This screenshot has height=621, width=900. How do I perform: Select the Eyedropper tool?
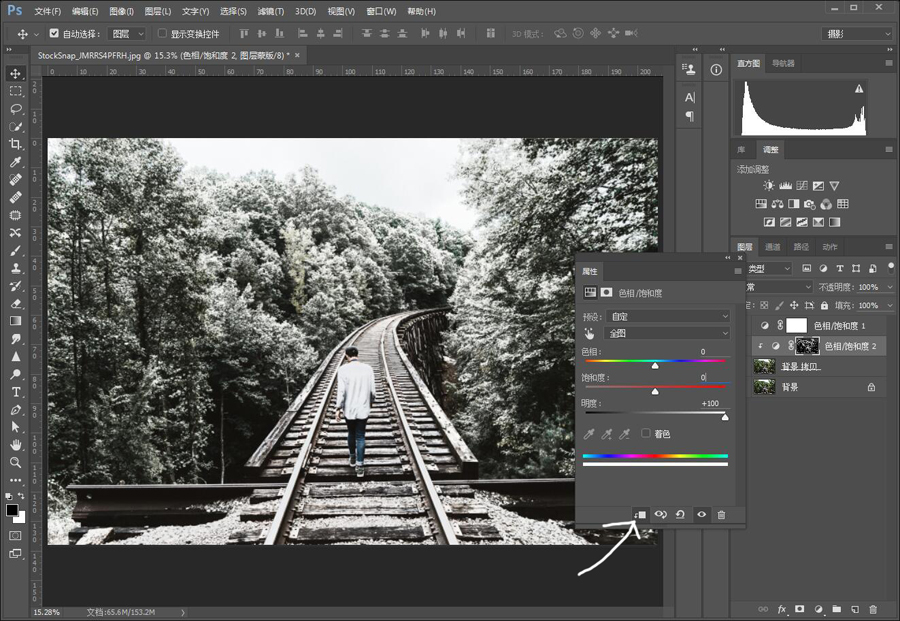pyautogui.click(x=15, y=162)
